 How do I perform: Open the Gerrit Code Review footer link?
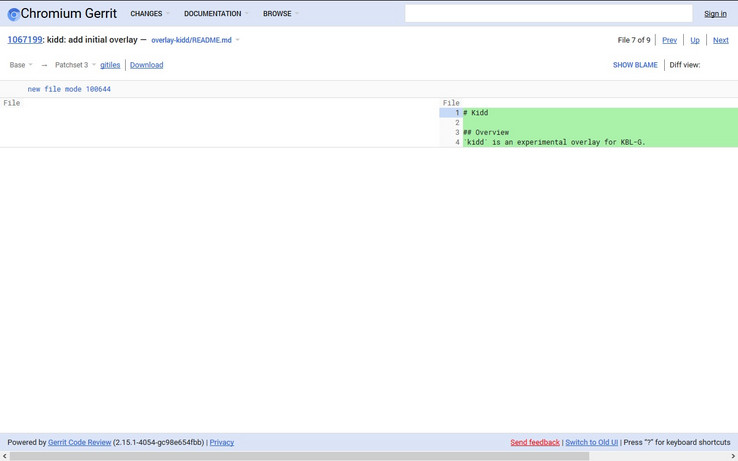[x=80, y=442]
